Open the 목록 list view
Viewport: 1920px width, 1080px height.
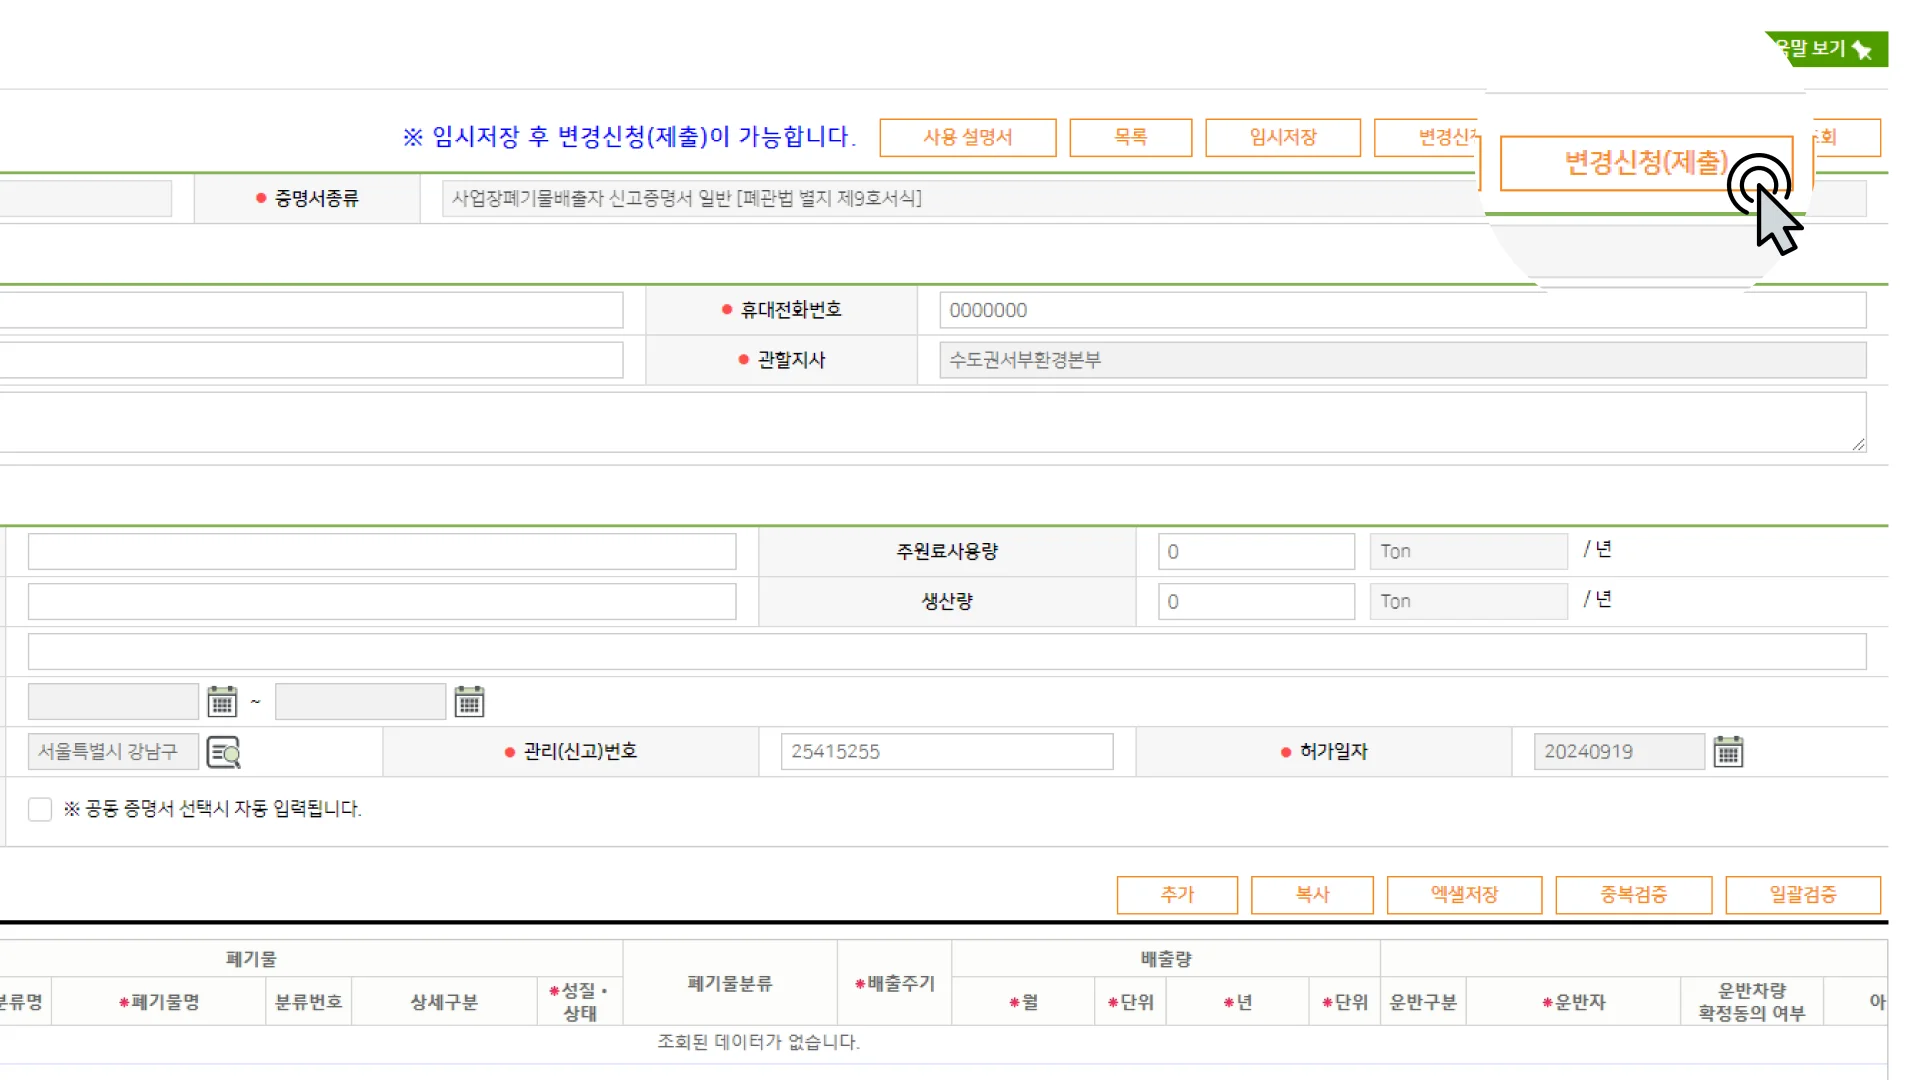point(1130,137)
